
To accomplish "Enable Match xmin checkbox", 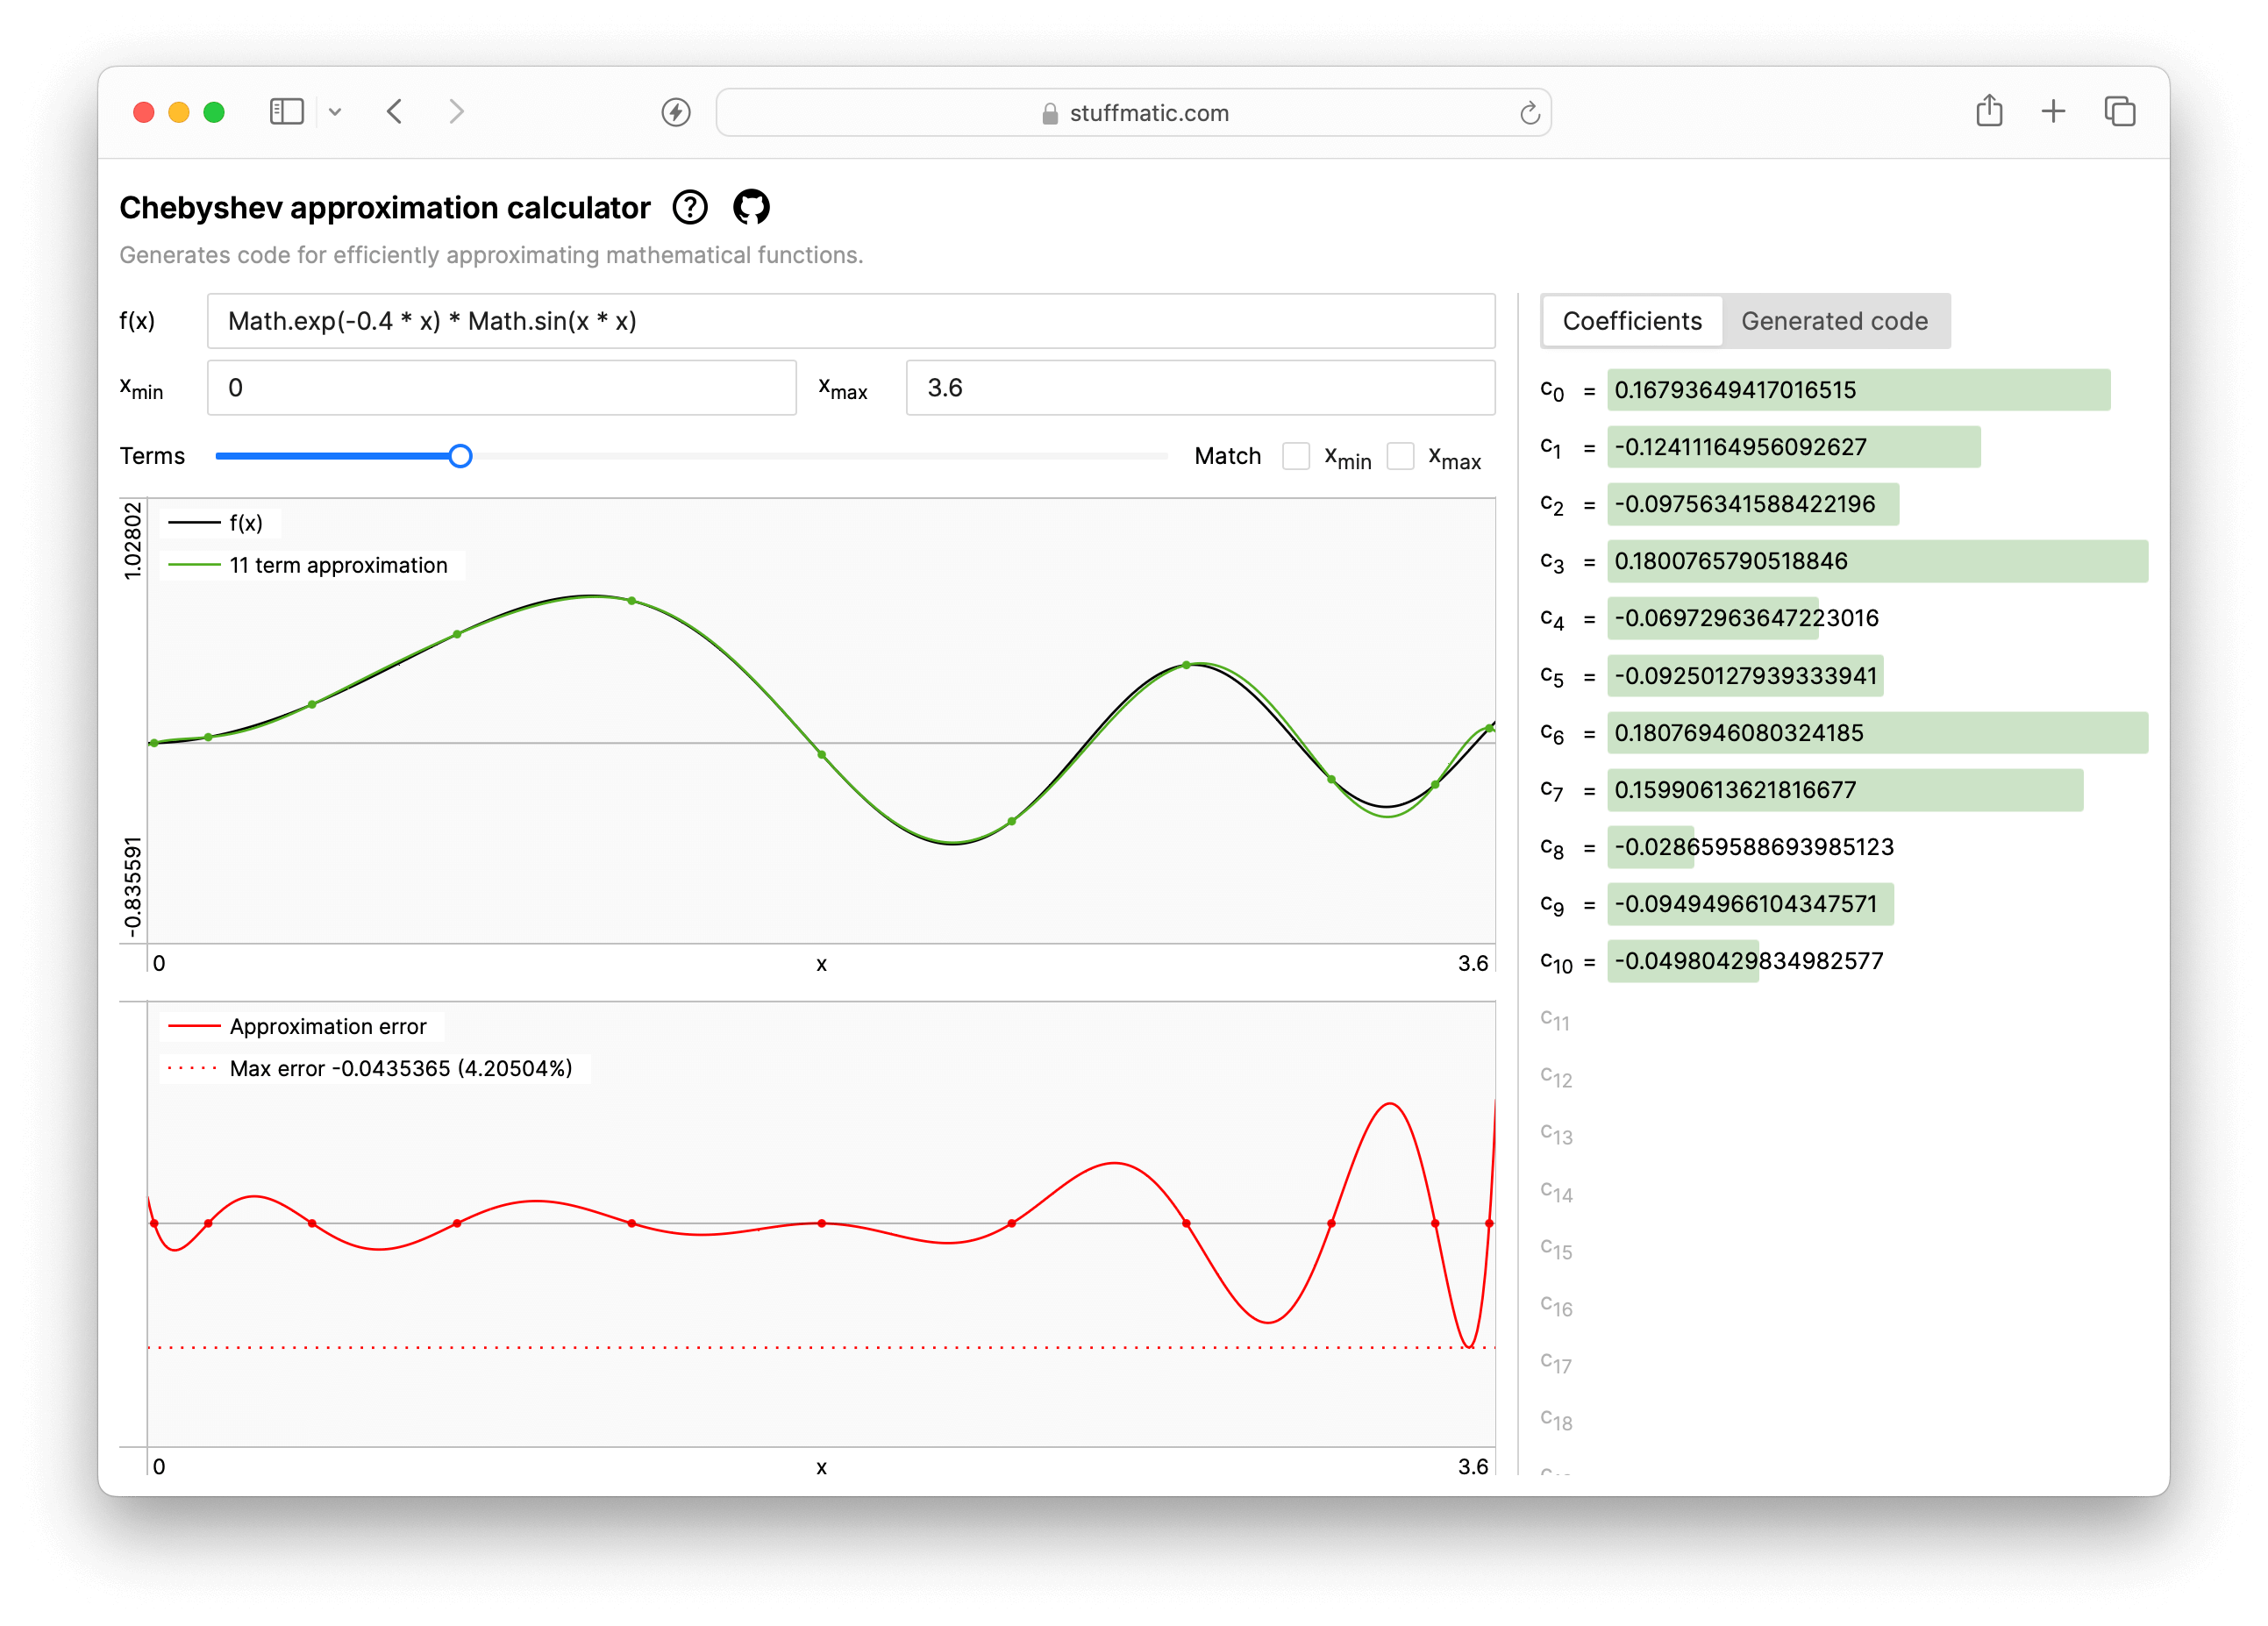I will pos(1296,456).
